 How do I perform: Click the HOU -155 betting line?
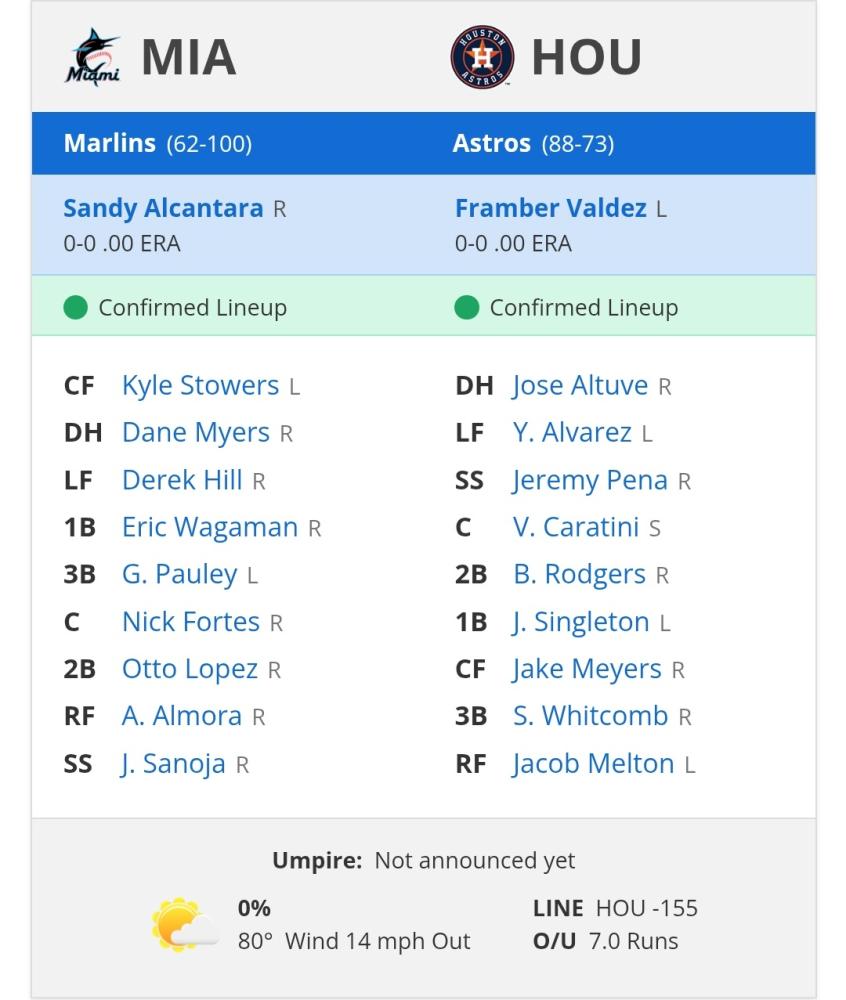pos(646,908)
